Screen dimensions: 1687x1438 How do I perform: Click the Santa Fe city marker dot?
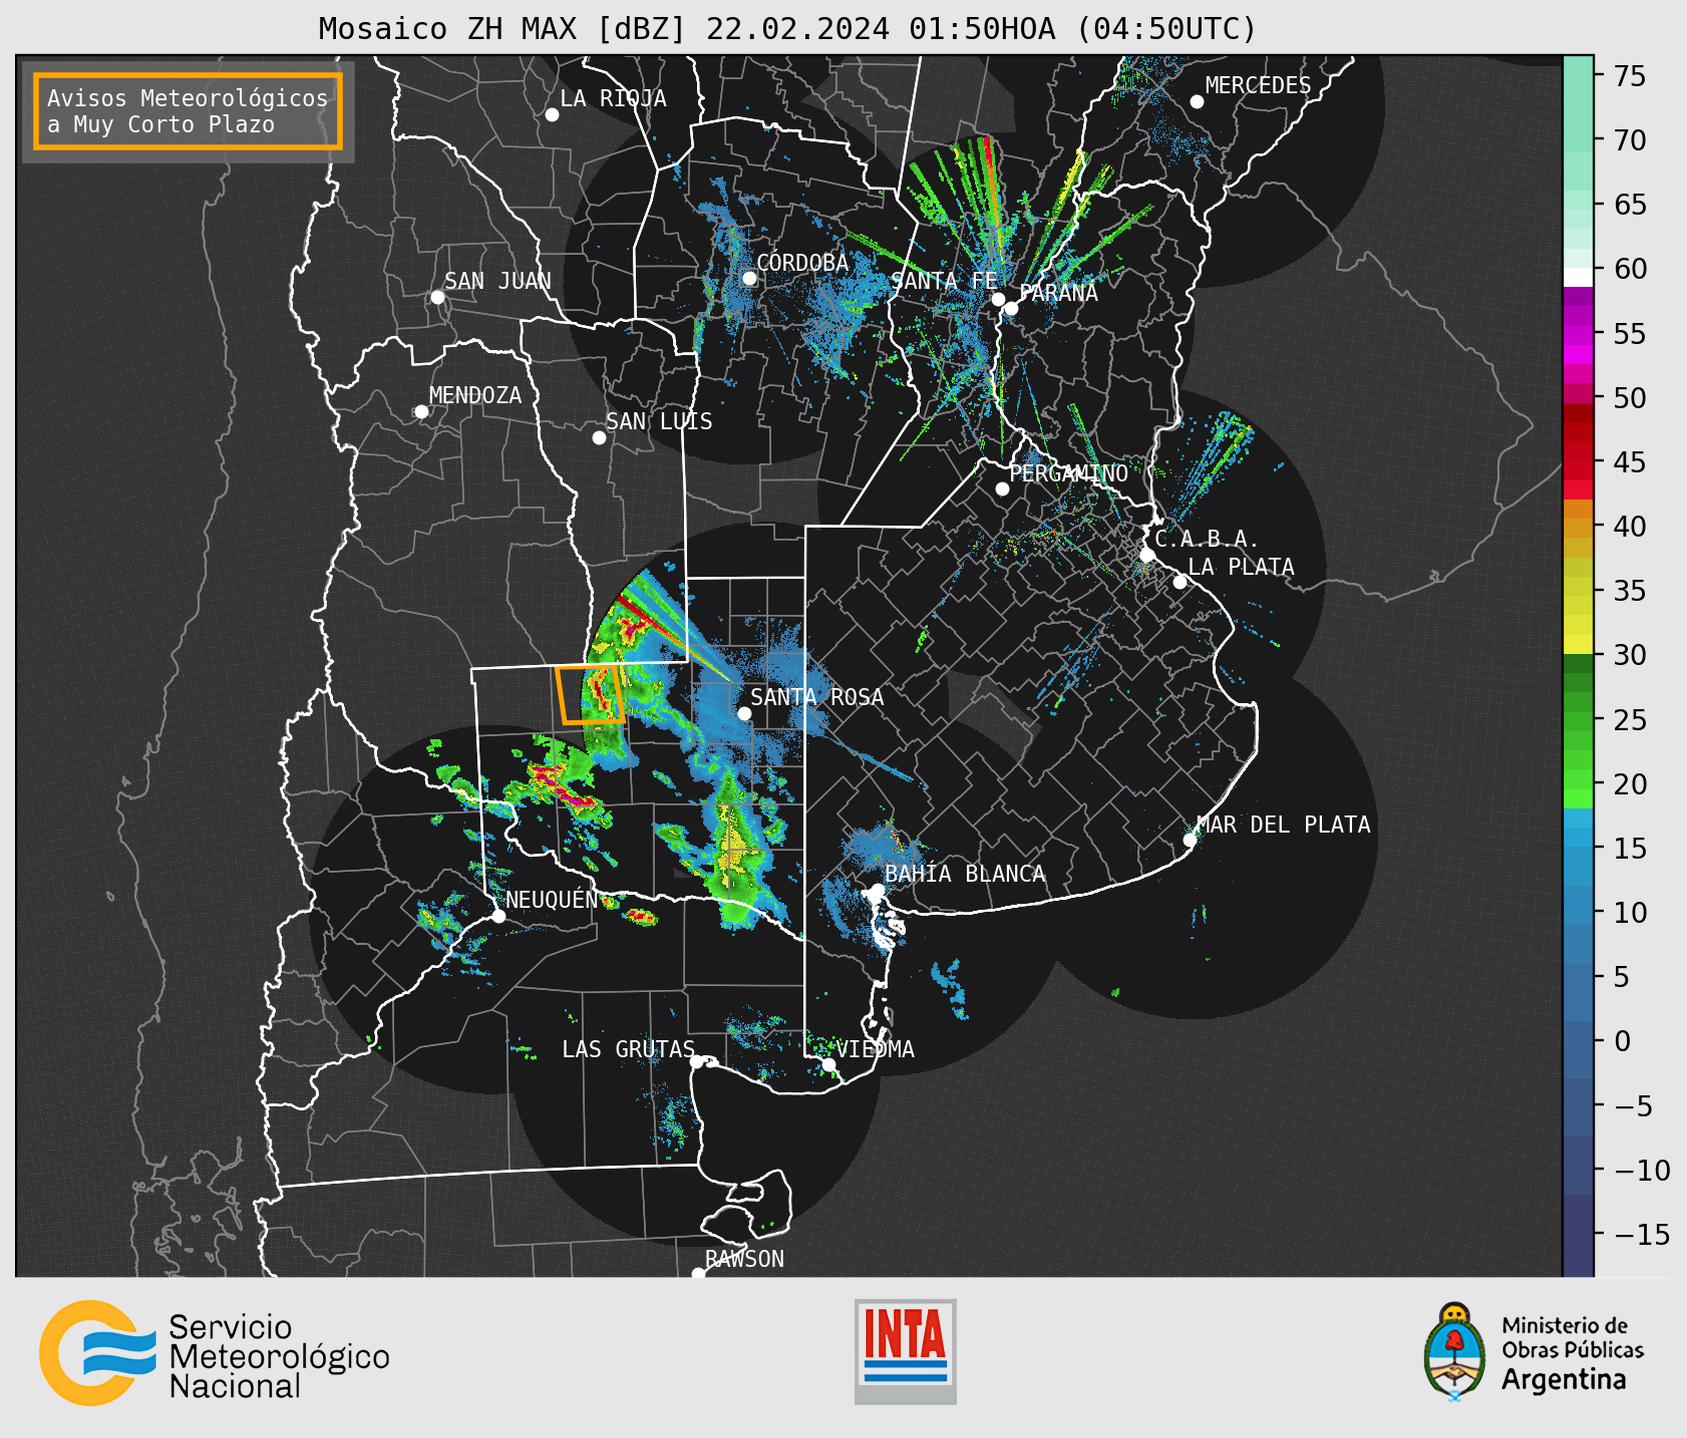pyautogui.click(x=998, y=299)
